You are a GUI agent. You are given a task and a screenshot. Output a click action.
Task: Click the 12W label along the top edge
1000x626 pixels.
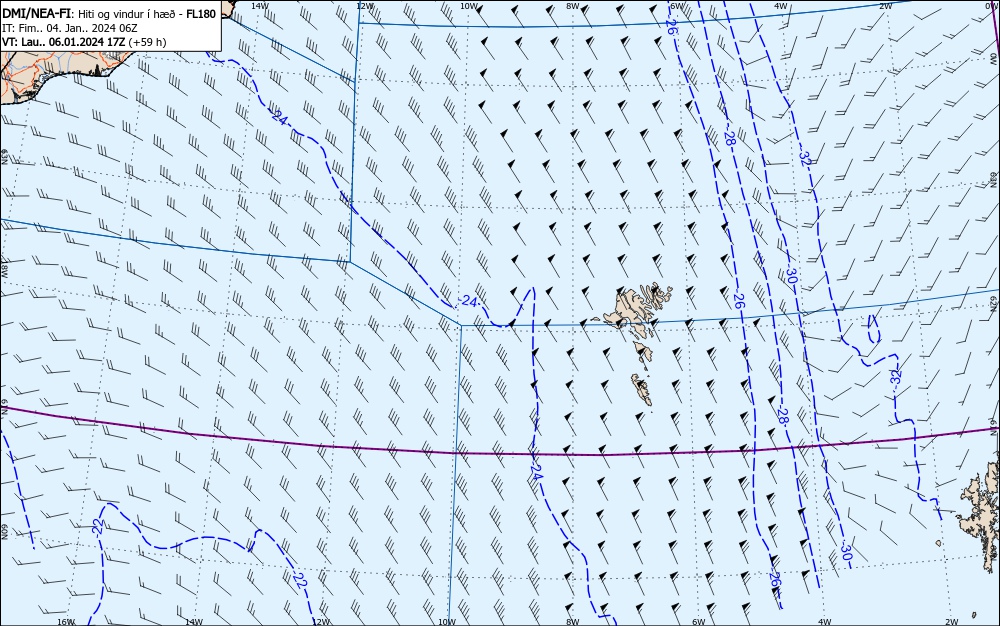[x=364, y=5]
